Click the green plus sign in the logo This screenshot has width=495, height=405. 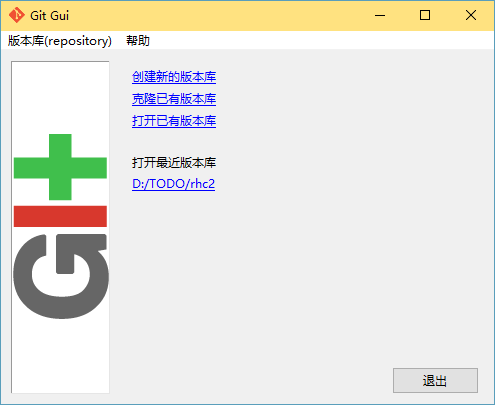point(60,167)
